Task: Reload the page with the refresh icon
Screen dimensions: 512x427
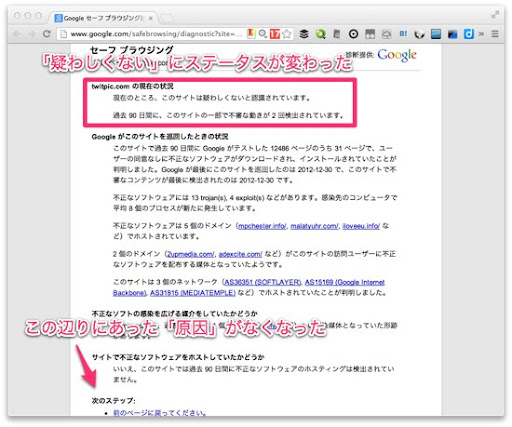Action: [47, 34]
